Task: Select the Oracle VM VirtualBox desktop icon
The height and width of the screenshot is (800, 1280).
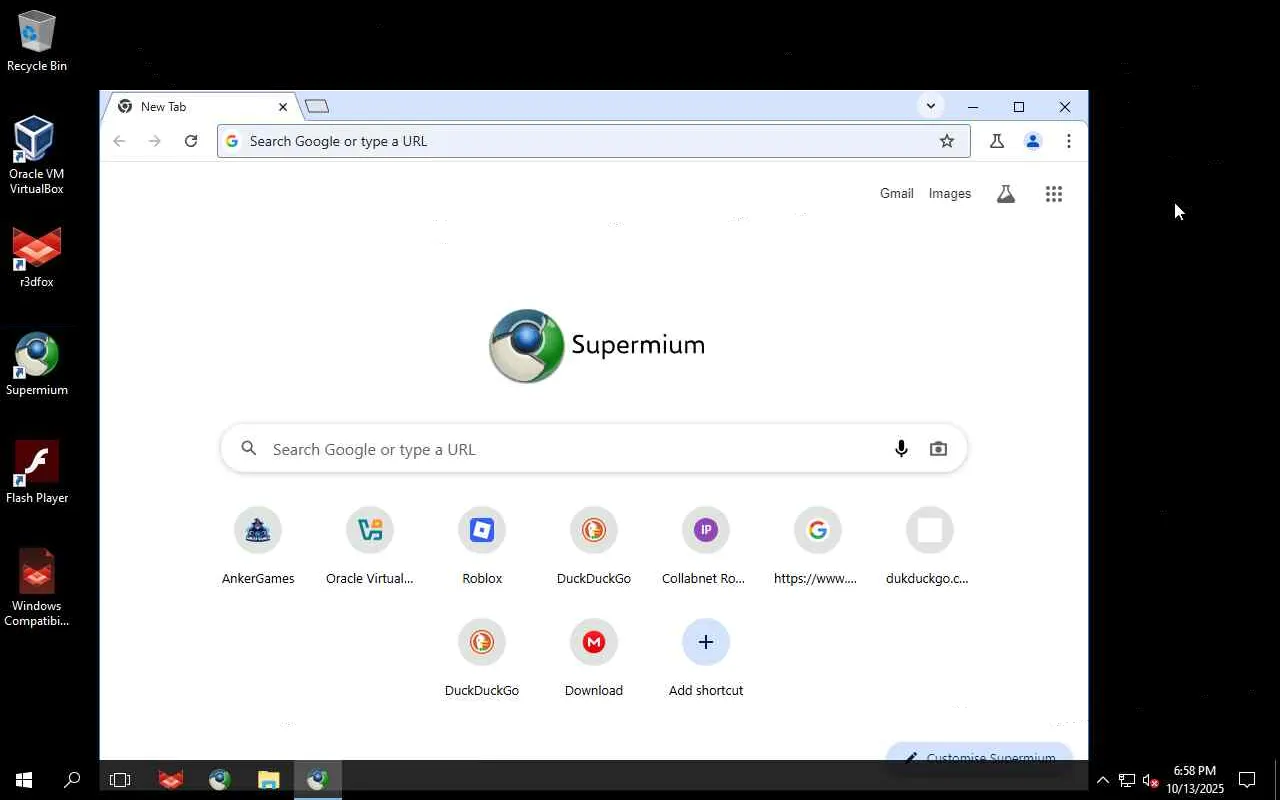Action: 37,156
